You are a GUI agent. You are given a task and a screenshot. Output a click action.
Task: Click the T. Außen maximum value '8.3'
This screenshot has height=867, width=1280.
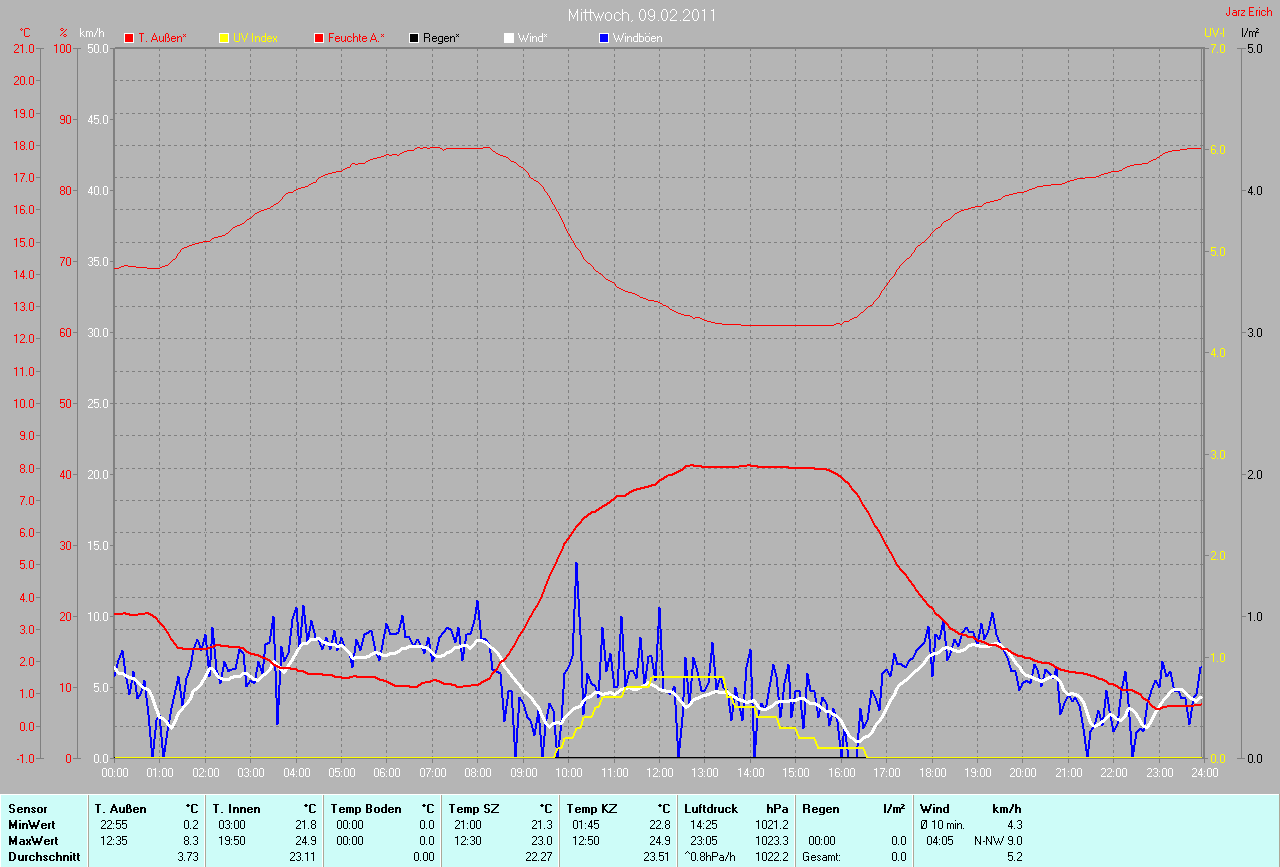190,841
